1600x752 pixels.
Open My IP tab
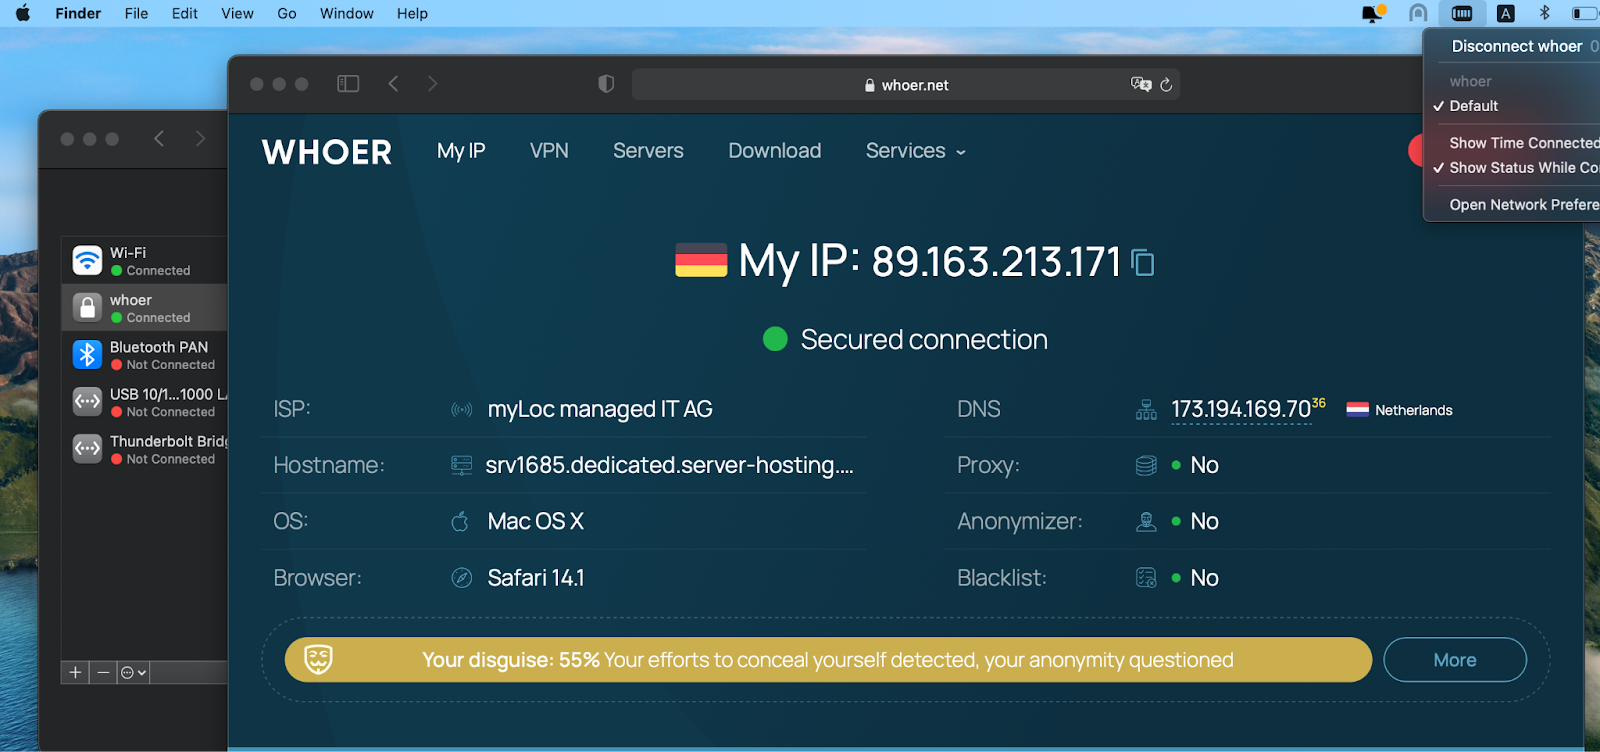[461, 151]
